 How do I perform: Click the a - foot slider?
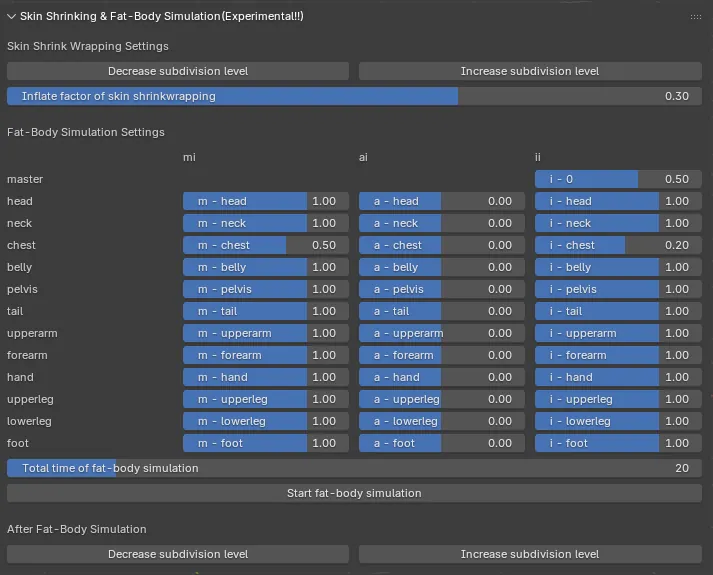(442, 443)
